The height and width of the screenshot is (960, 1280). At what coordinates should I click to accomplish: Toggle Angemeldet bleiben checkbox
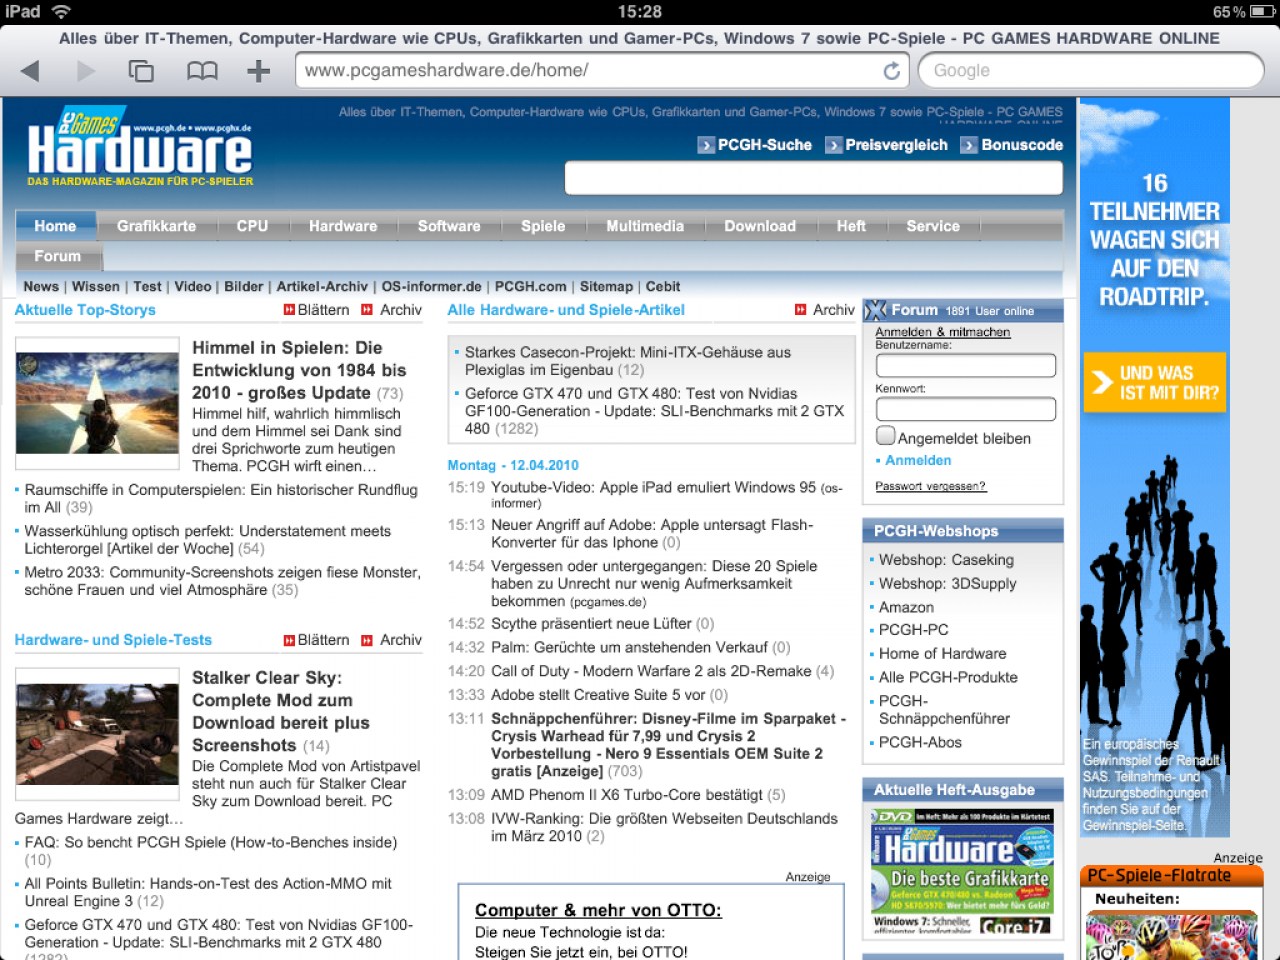885,436
